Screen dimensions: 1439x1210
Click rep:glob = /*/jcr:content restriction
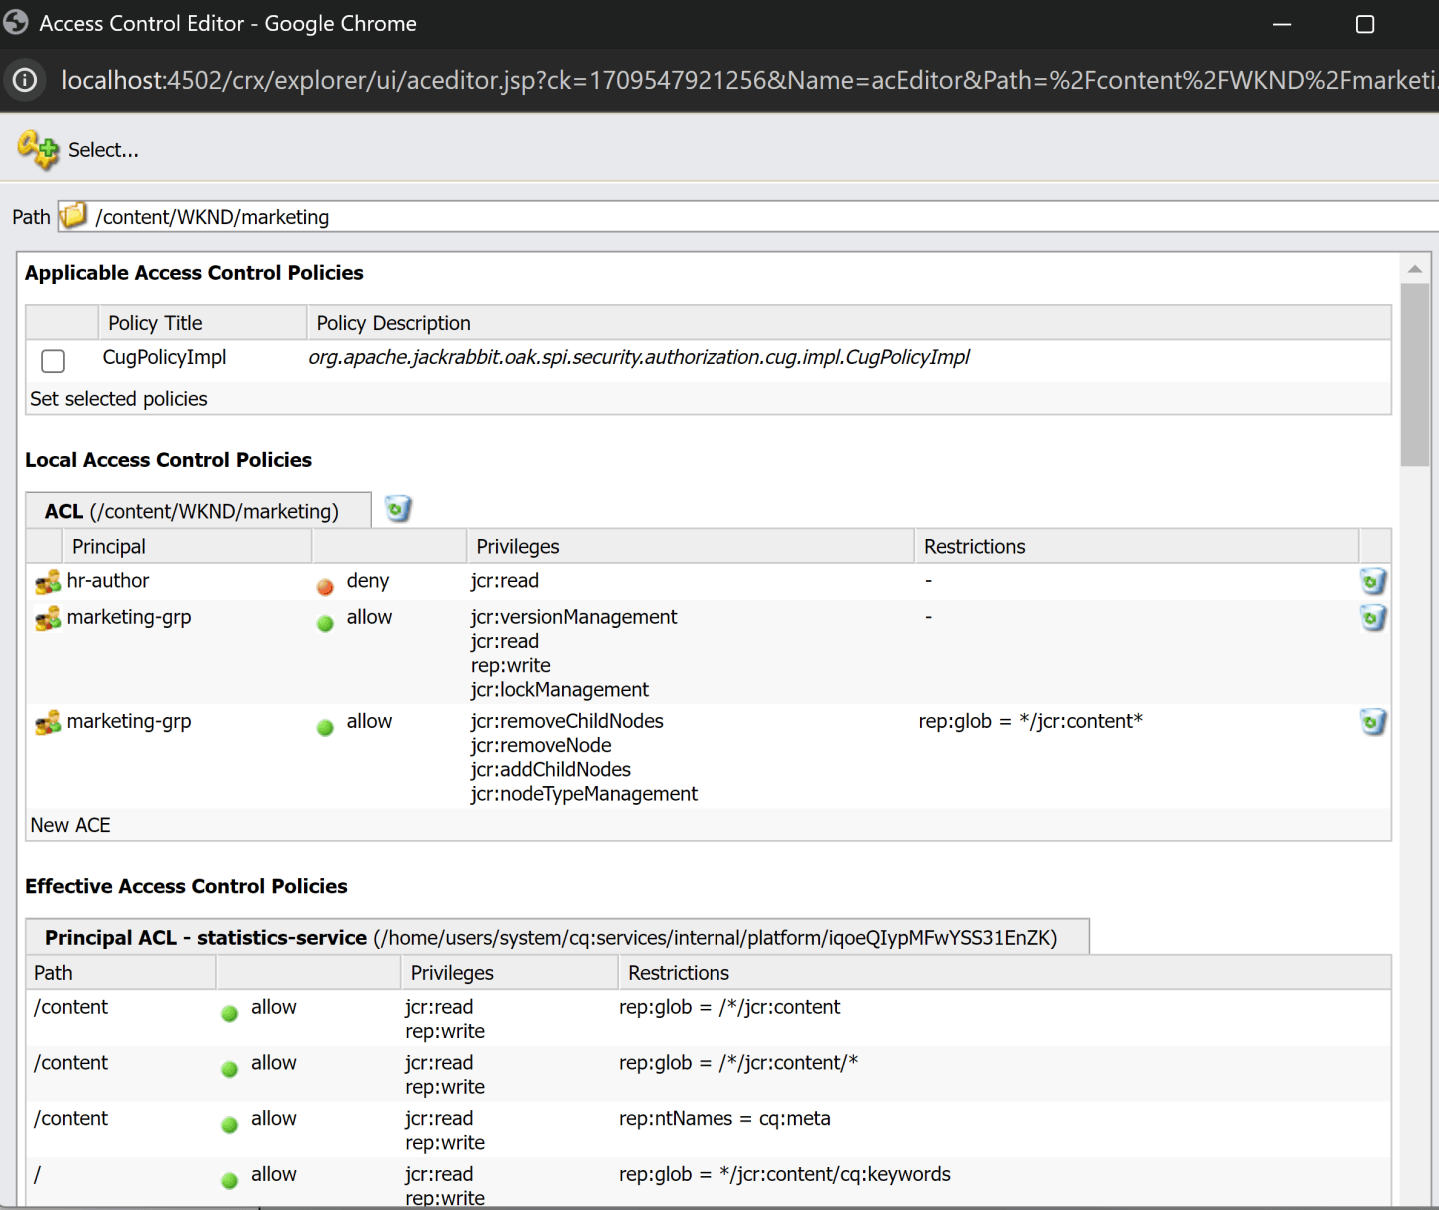click(729, 1007)
